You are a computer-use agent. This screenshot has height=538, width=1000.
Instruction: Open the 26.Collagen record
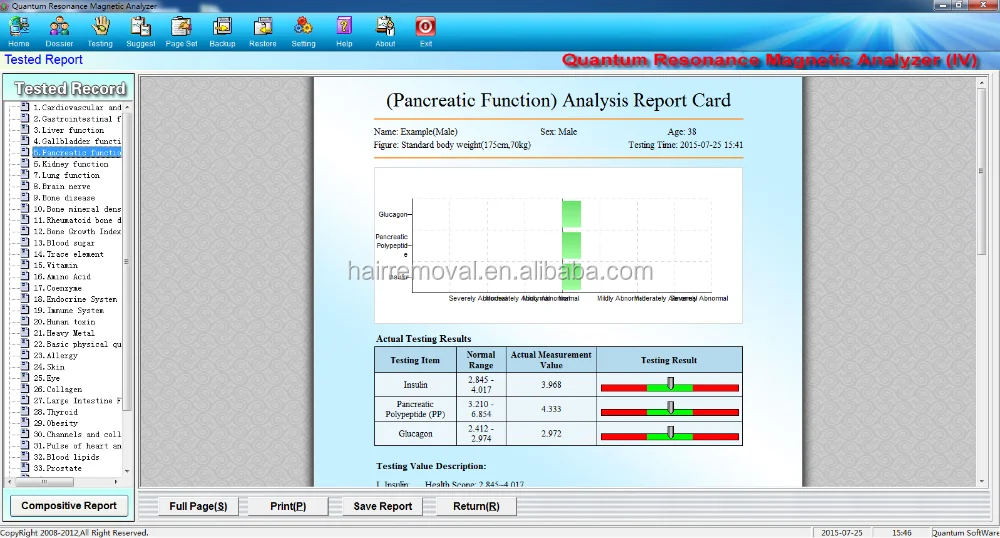tap(57, 389)
